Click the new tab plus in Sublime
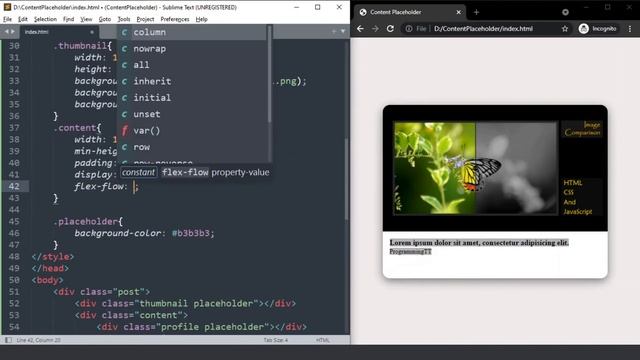640x360 pixels. [334, 31]
